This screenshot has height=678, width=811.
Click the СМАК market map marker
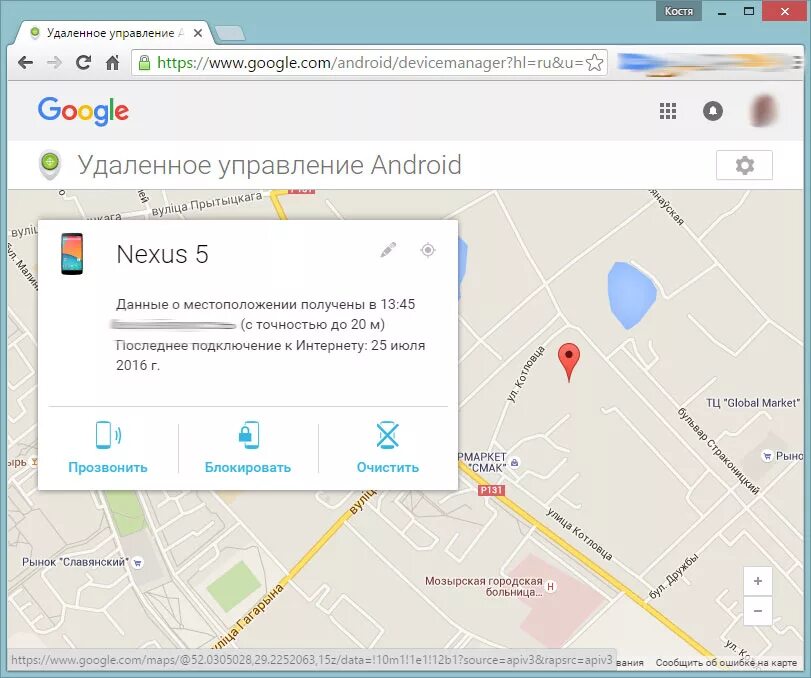[515, 463]
